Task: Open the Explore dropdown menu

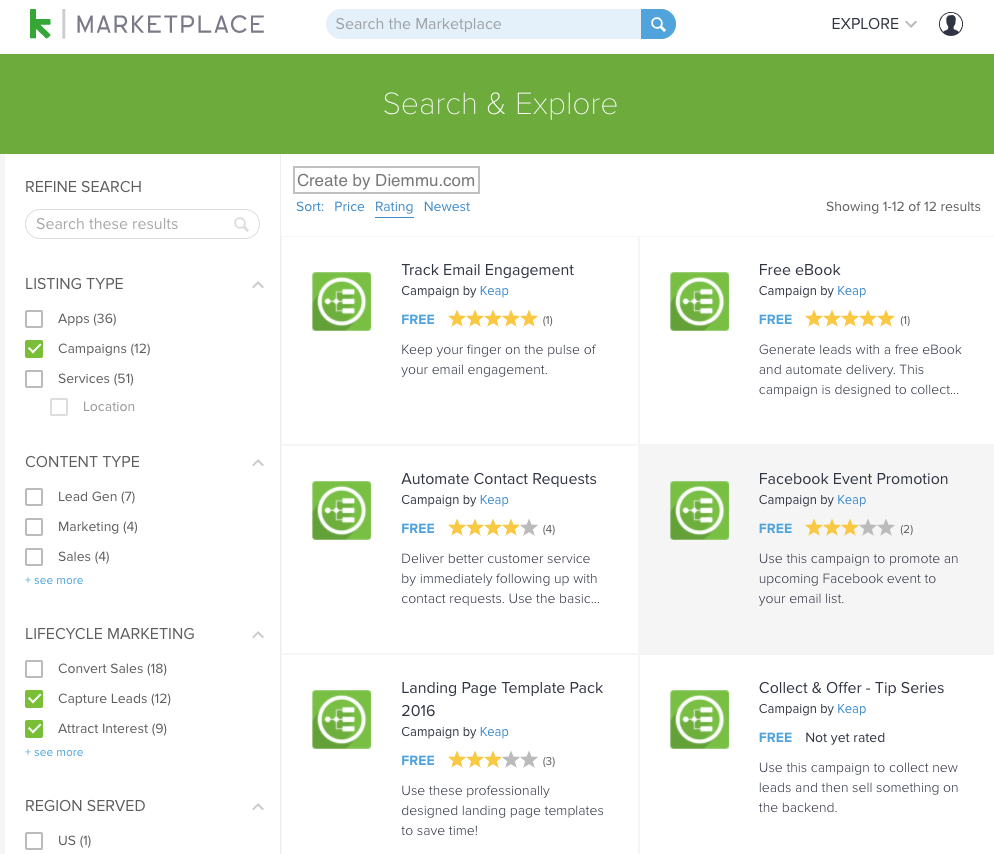Action: [x=874, y=24]
